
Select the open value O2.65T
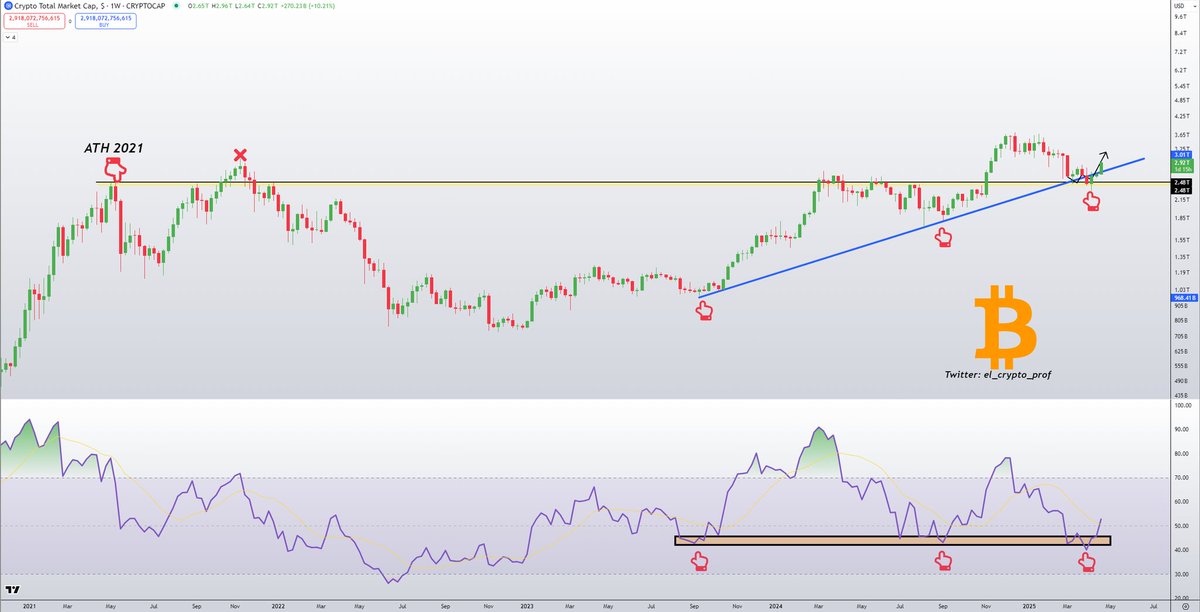(x=198, y=6)
